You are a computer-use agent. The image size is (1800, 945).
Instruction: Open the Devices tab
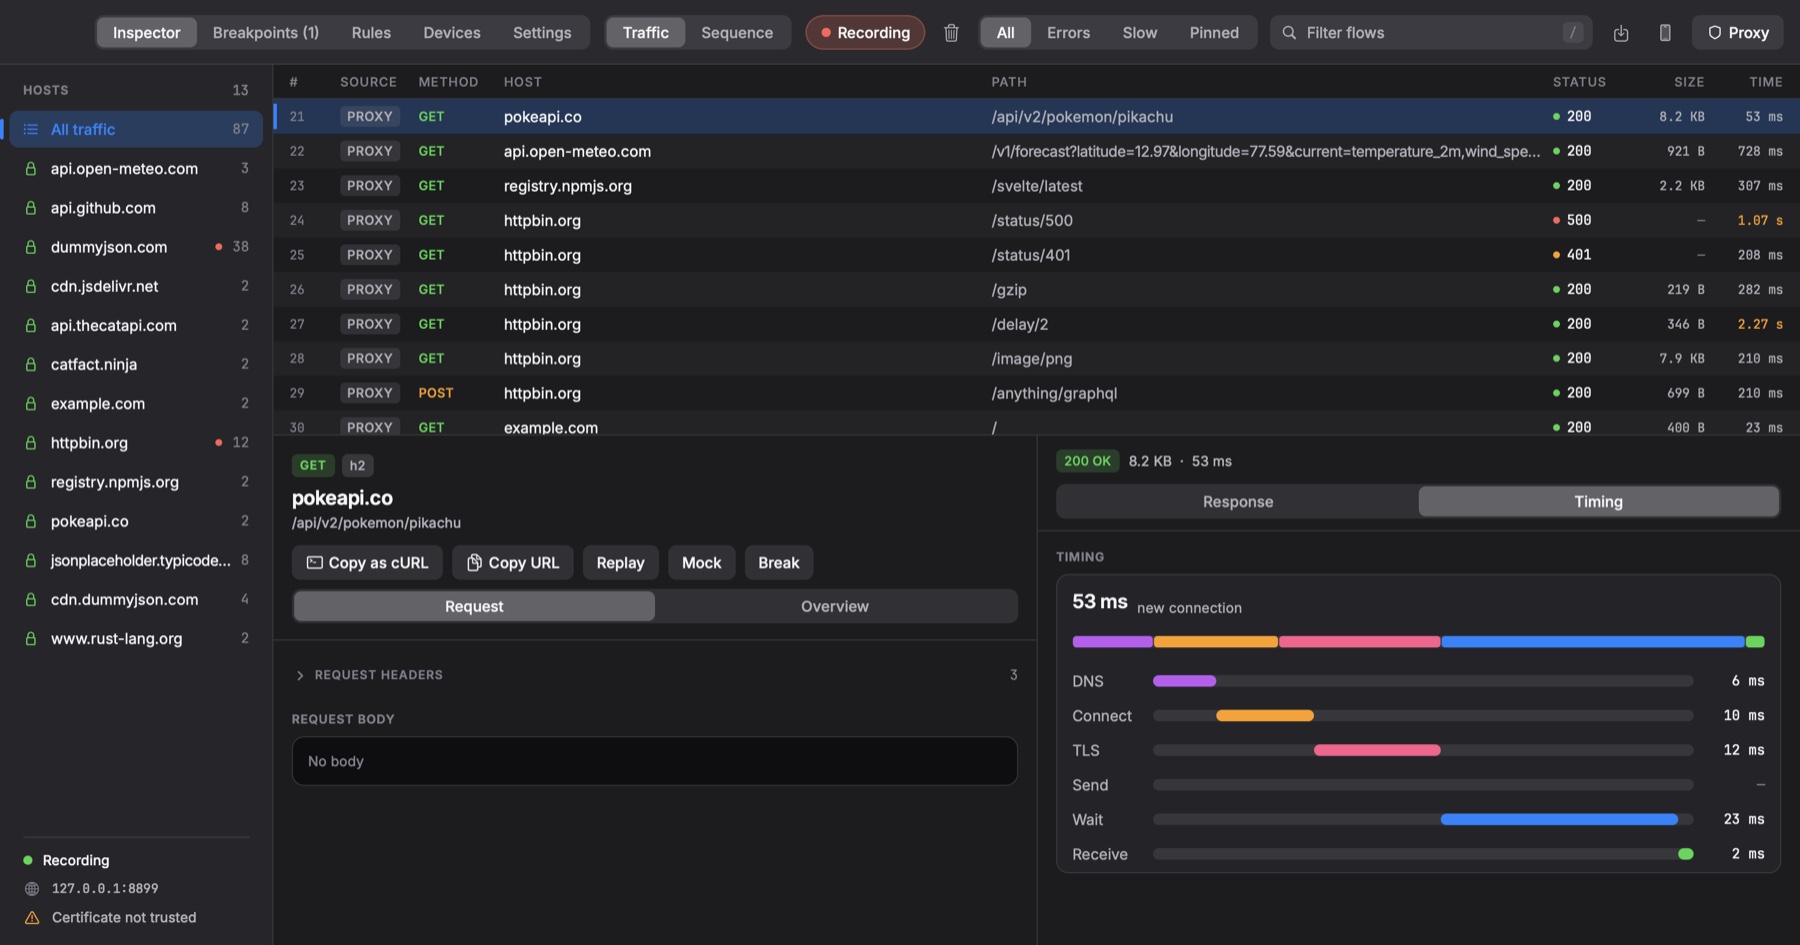452,32
